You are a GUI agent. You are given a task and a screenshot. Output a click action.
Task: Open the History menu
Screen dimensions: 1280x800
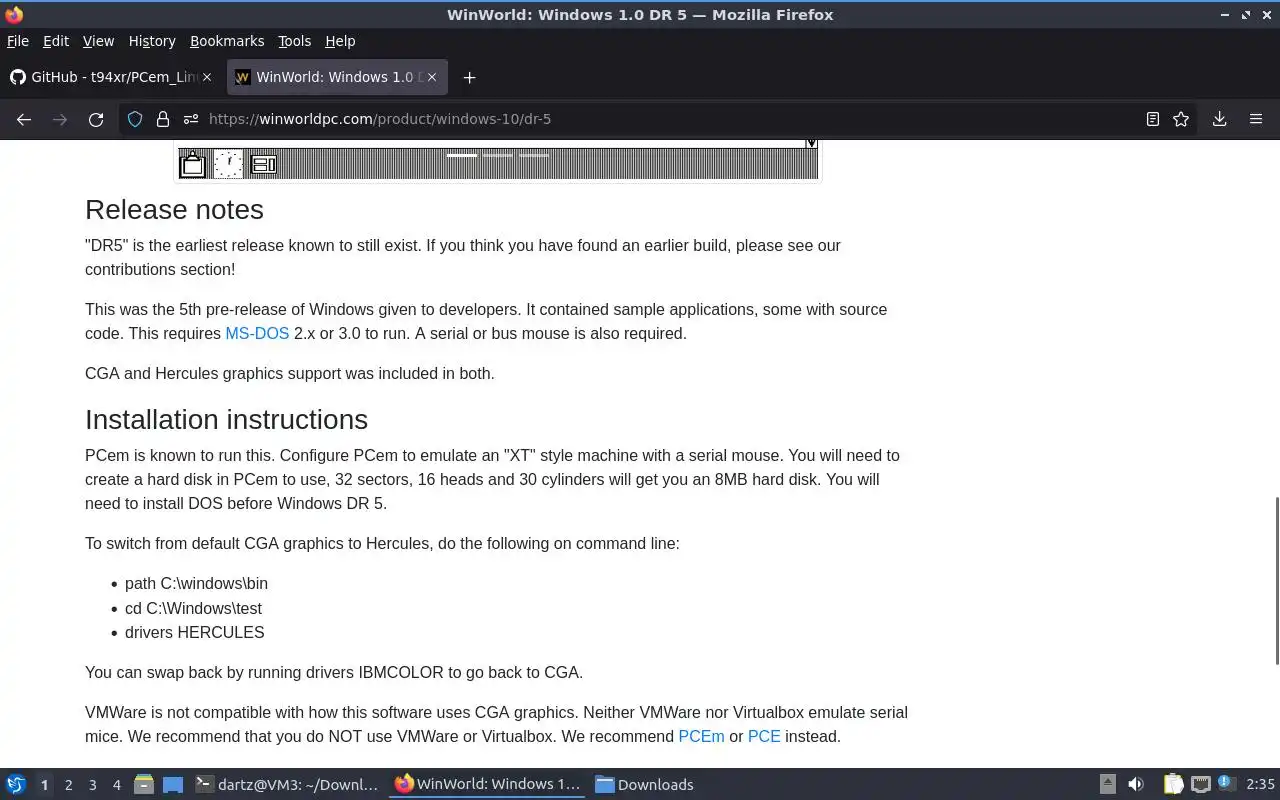[x=152, y=41]
